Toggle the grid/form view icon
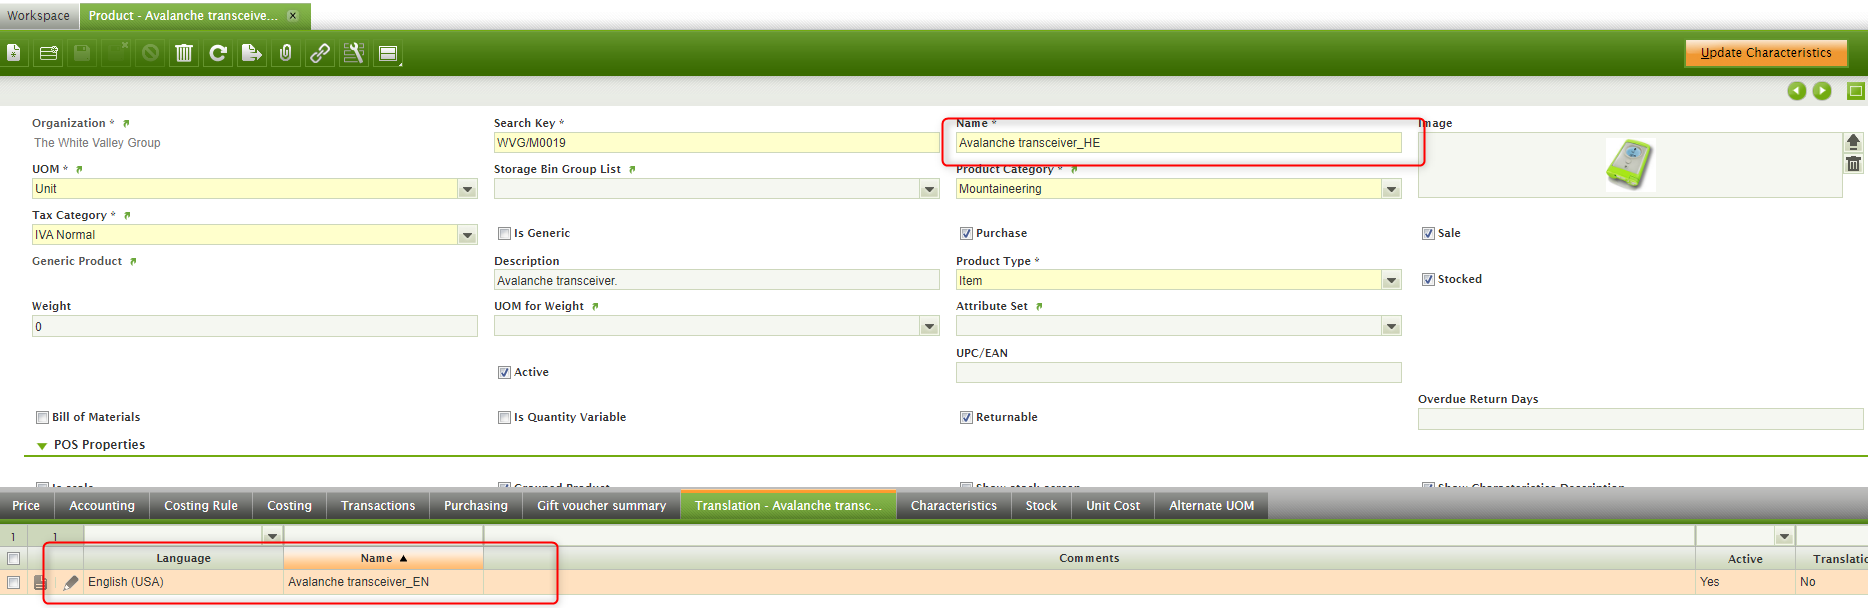Screen dimensions: 1868x608 pos(388,53)
